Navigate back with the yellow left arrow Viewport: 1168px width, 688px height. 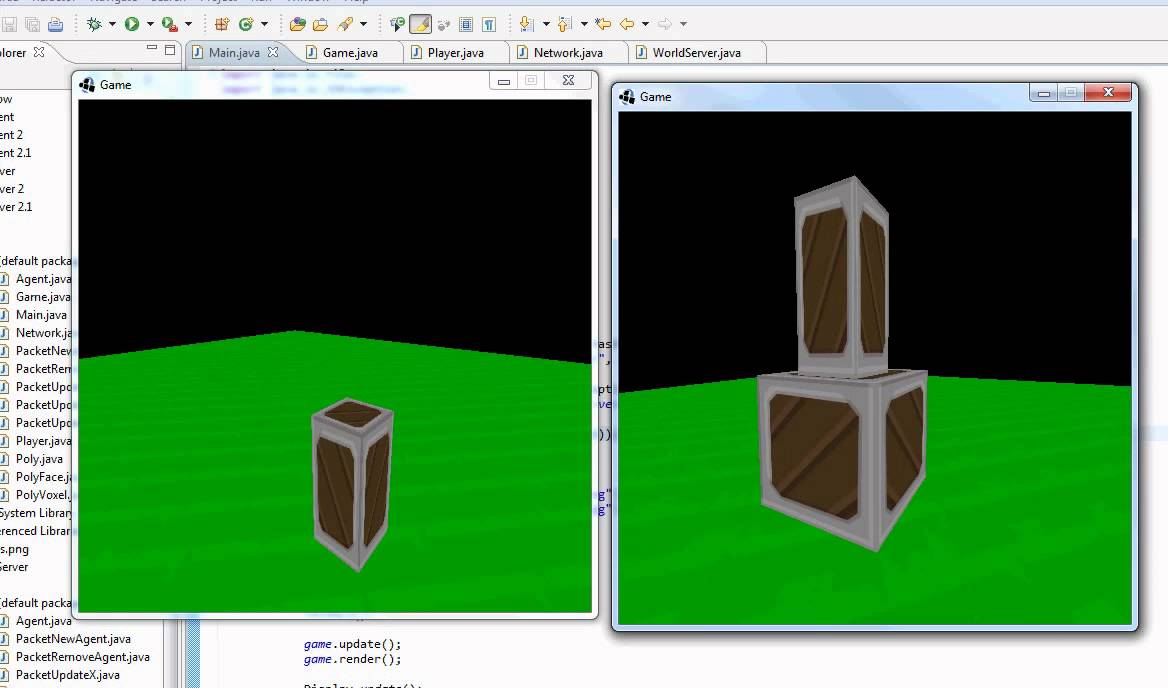coord(627,25)
